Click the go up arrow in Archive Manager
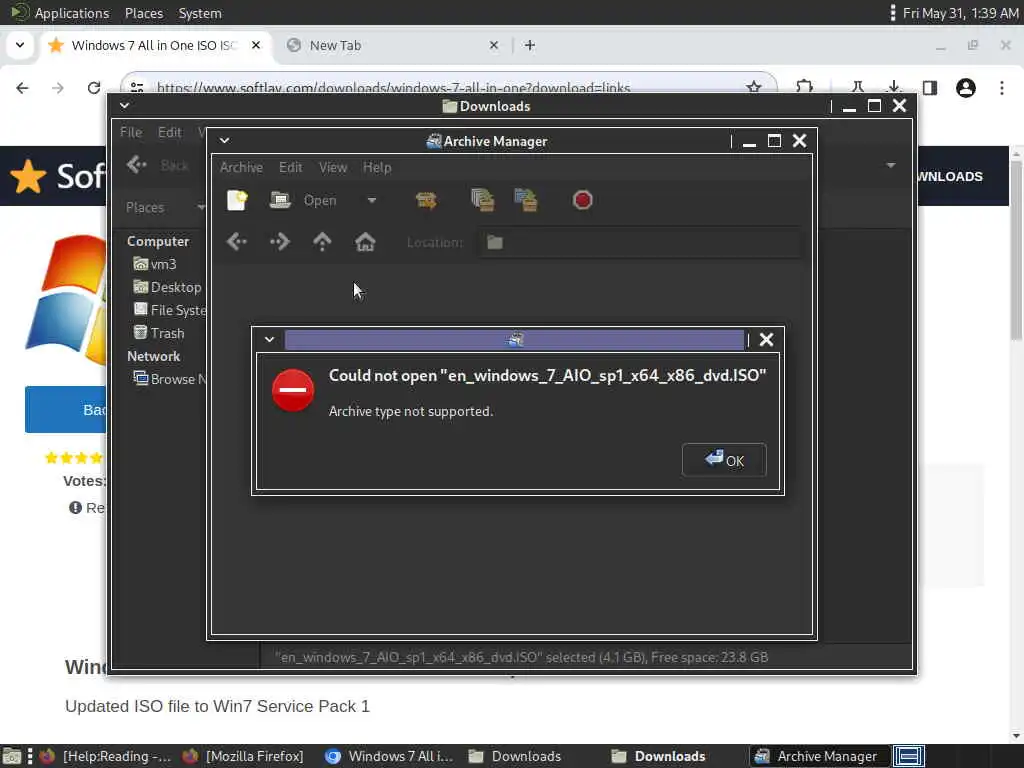This screenshot has height=768, width=1024. [322, 242]
